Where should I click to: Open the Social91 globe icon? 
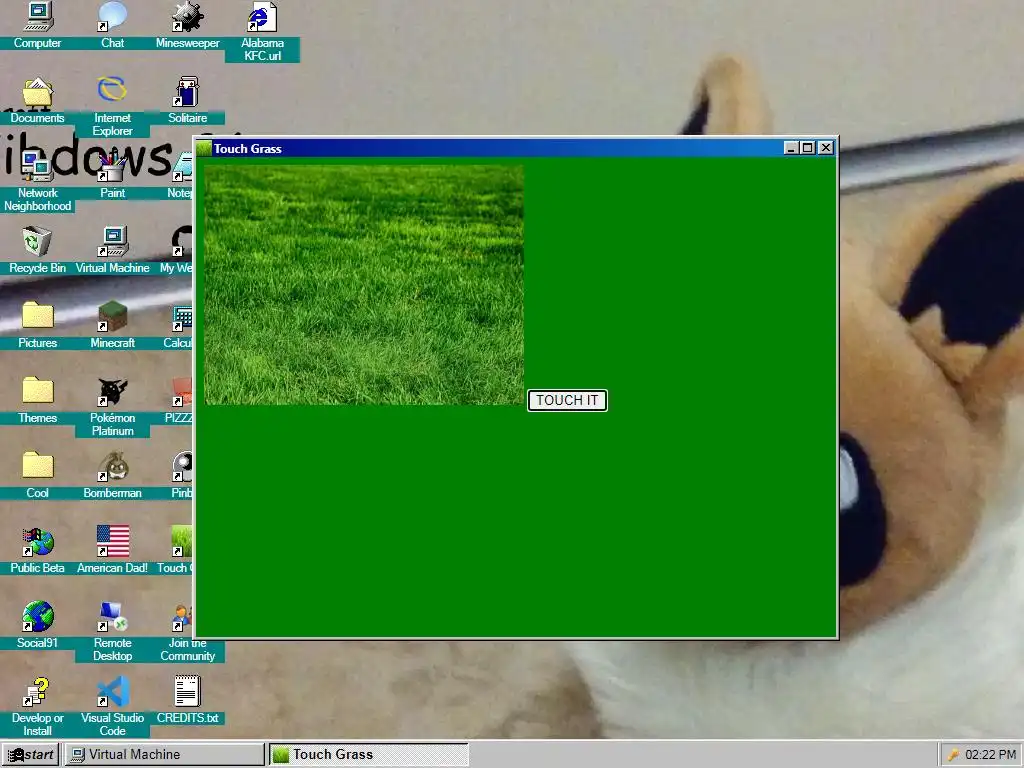point(37,626)
